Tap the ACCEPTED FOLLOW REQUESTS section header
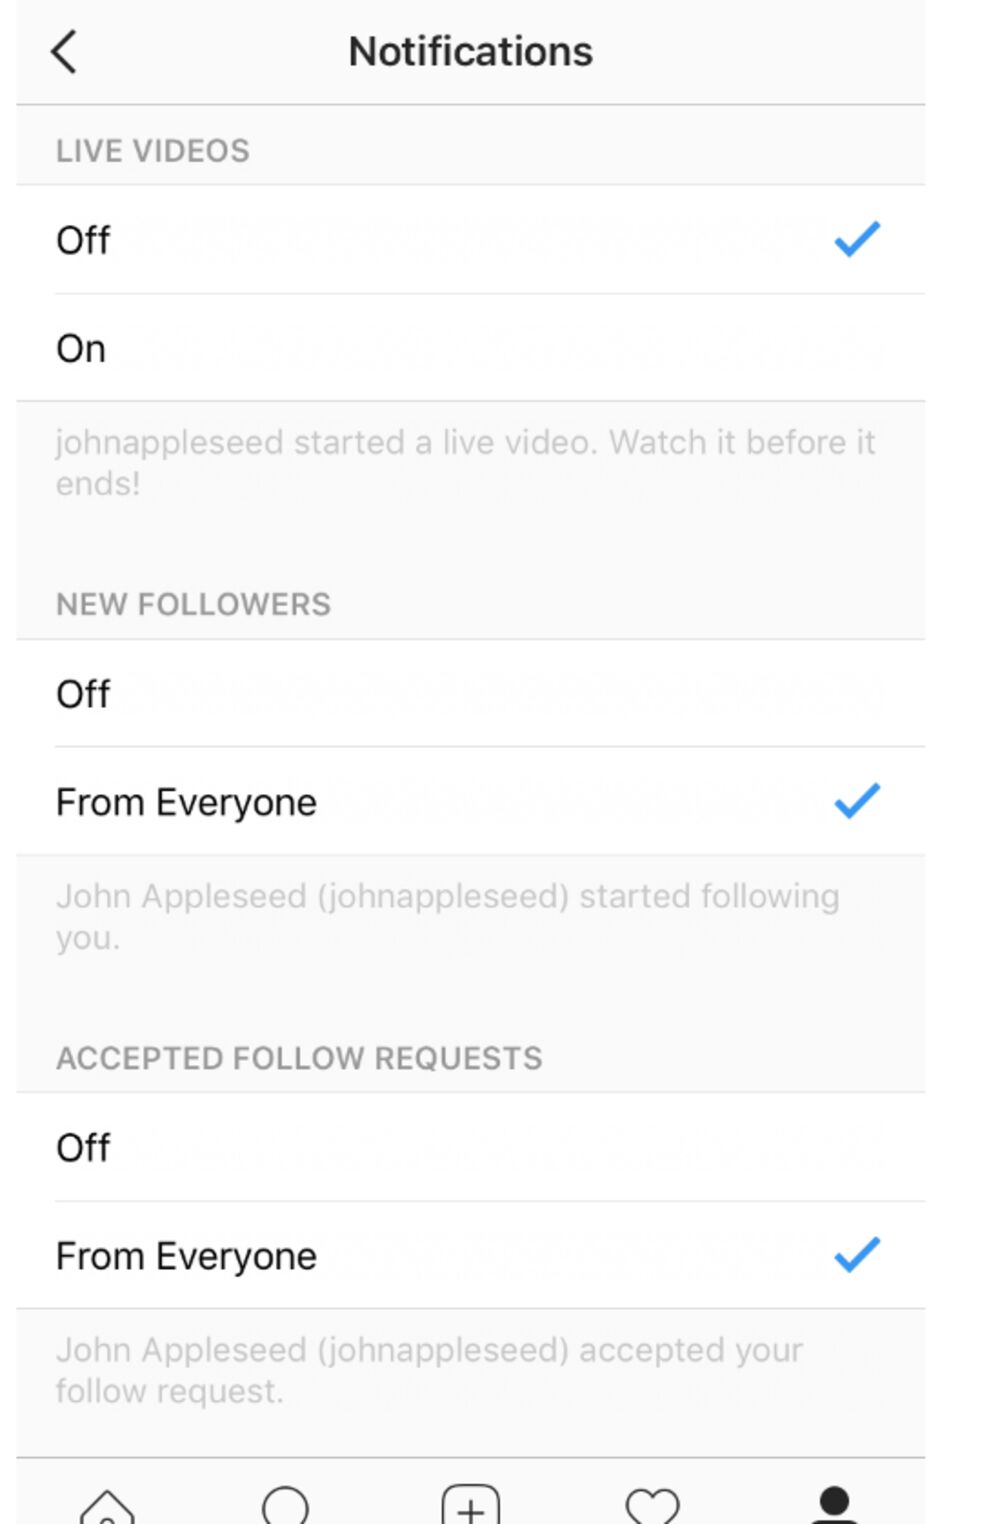This screenshot has width=1000, height=1524. pyautogui.click(x=299, y=1058)
